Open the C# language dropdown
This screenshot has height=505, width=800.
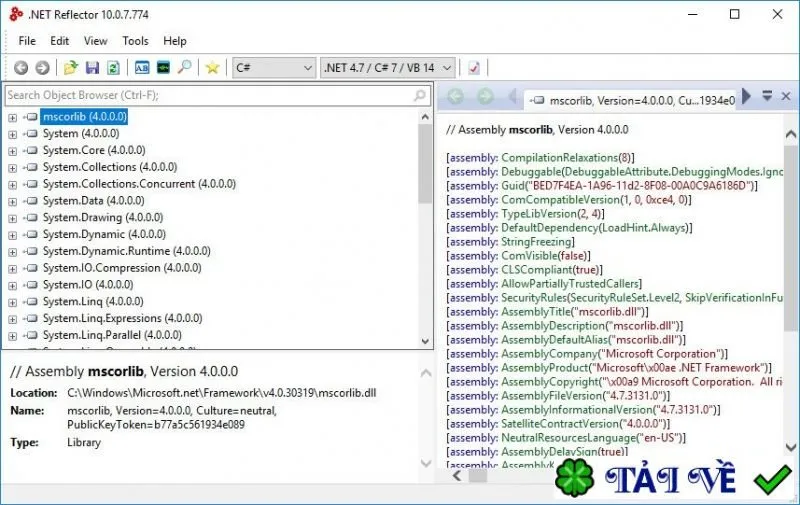[x=273, y=67]
